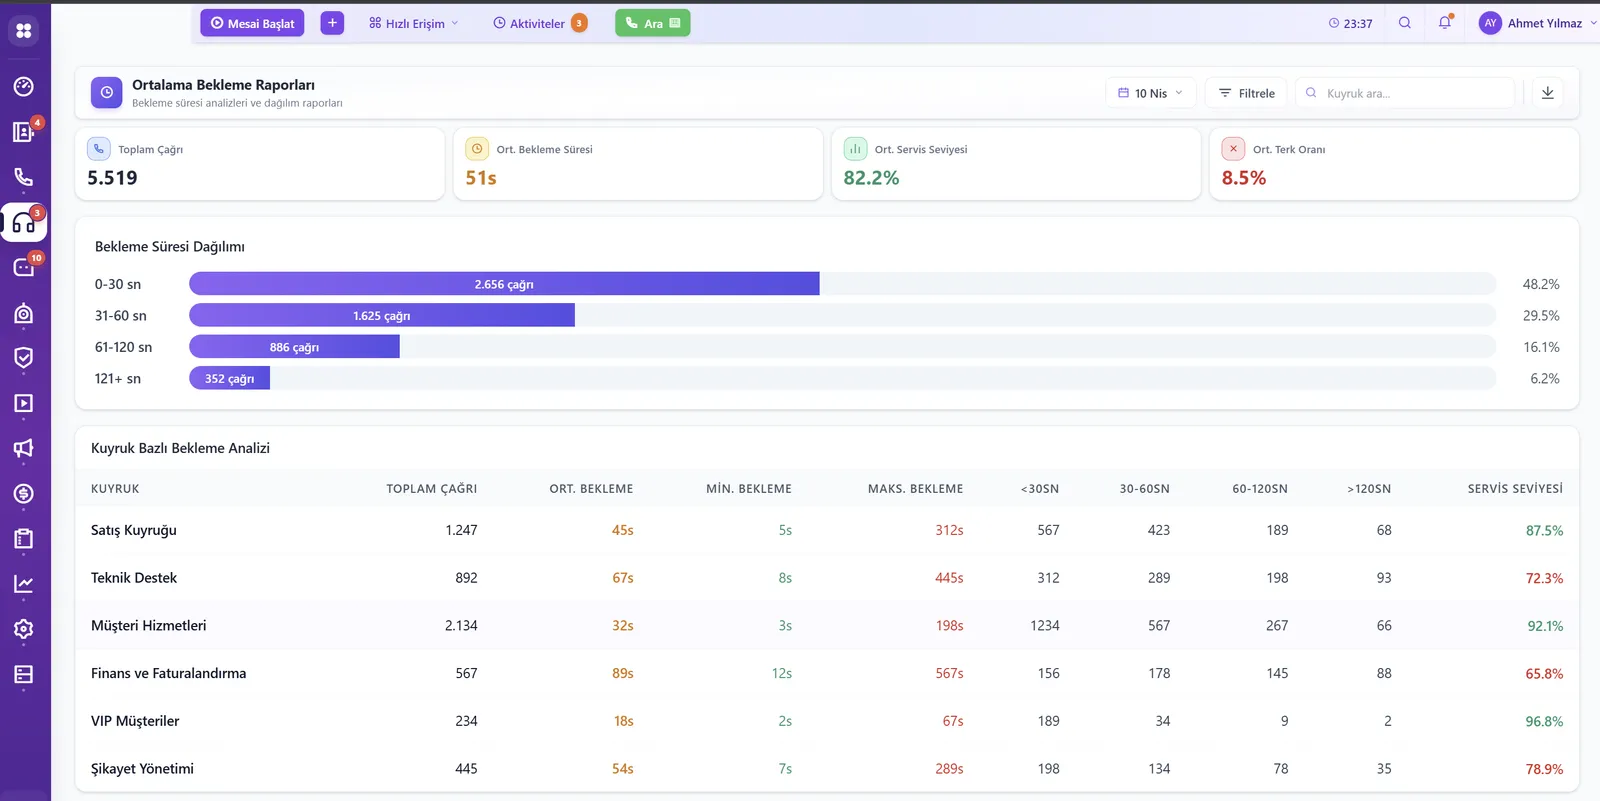This screenshot has width=1600, height=801.
Task: Click the notification bell icon
Action: point(1445,23)
